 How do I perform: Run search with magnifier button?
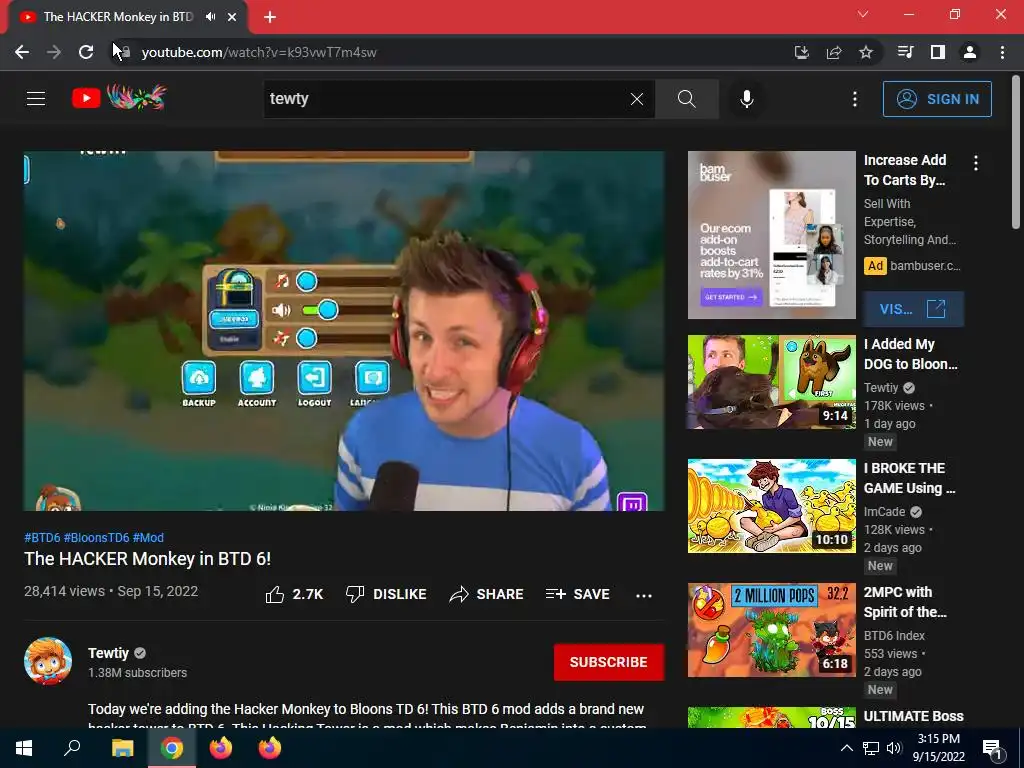point(686,99)
